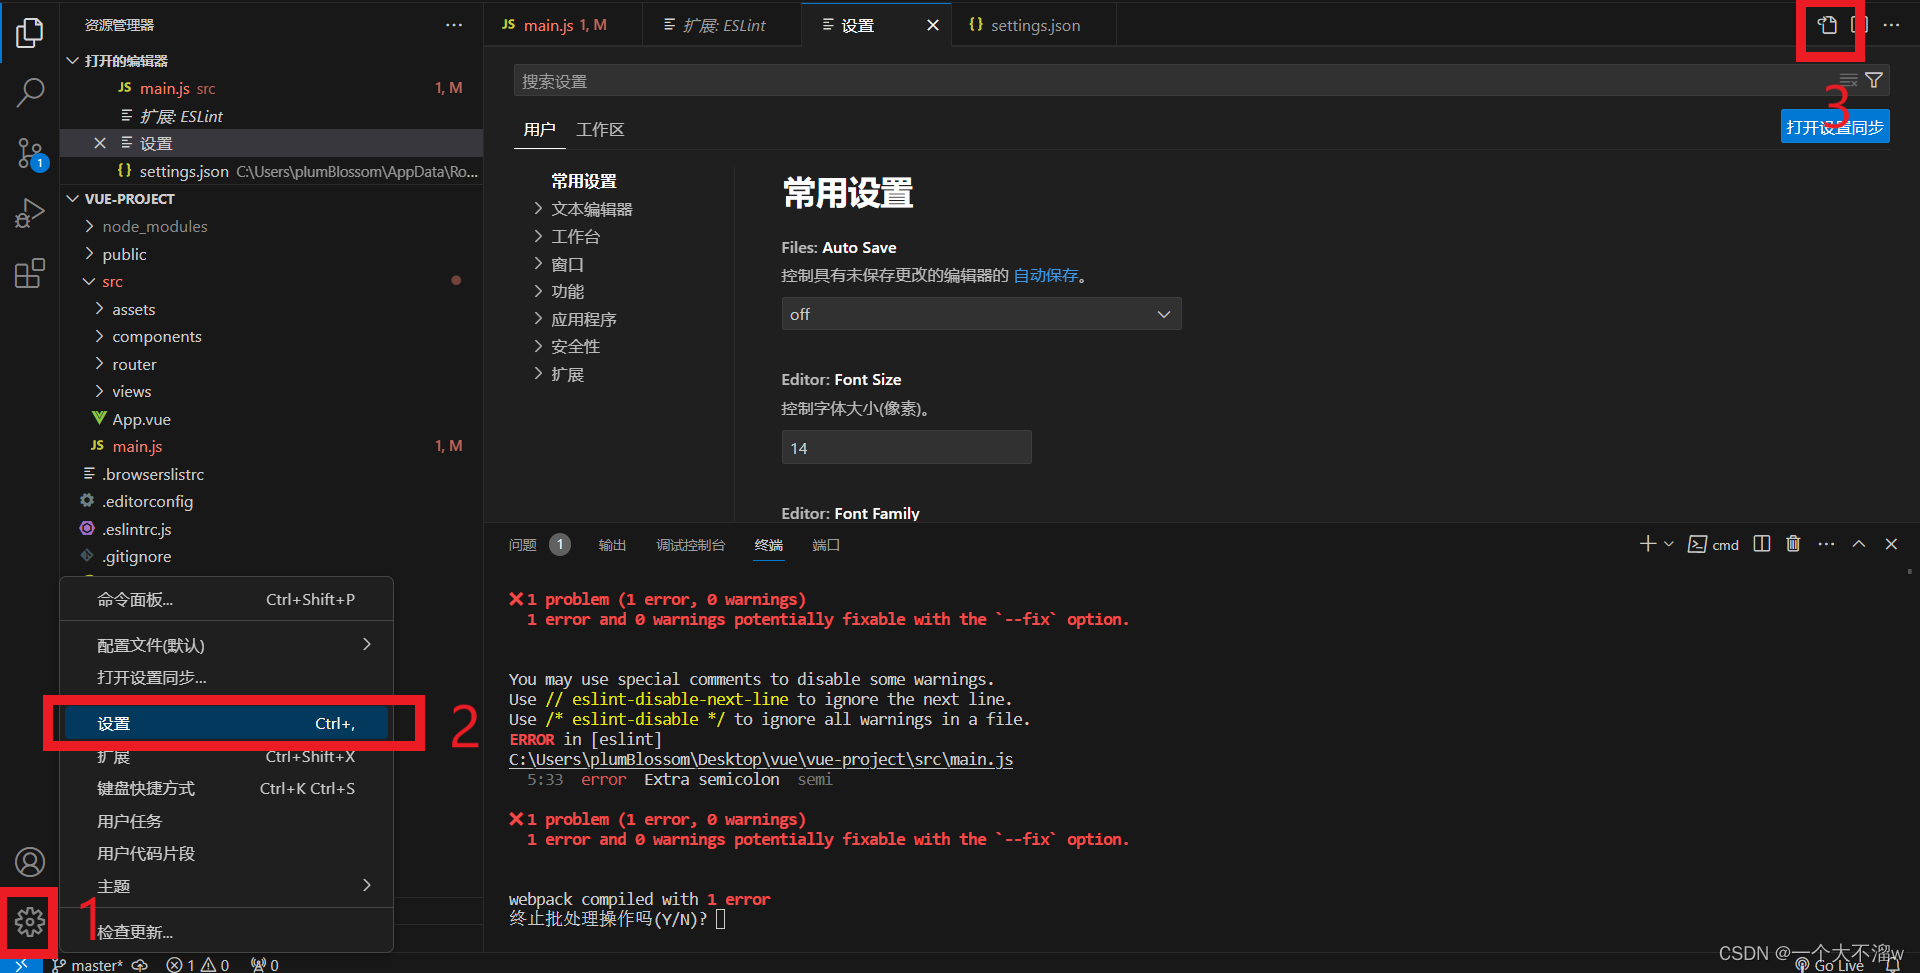Open the Run and Debug view

click(30, 213)
